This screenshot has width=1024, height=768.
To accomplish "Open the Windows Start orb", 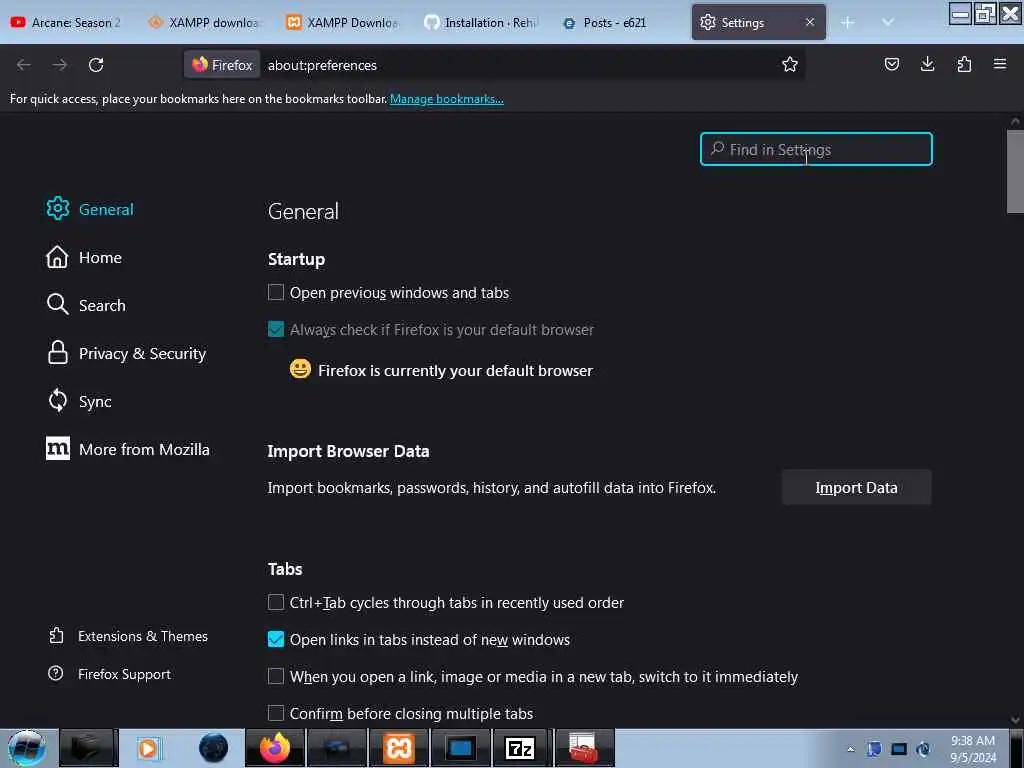I will (x=26, y=748).
